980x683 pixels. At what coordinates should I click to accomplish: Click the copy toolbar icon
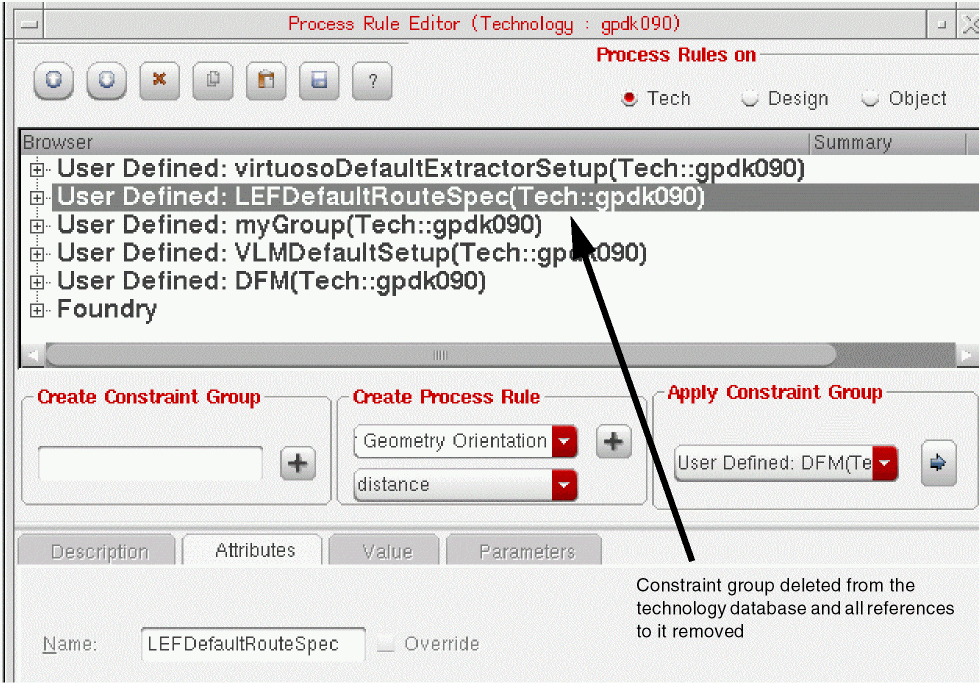click(x=213, y=81)
